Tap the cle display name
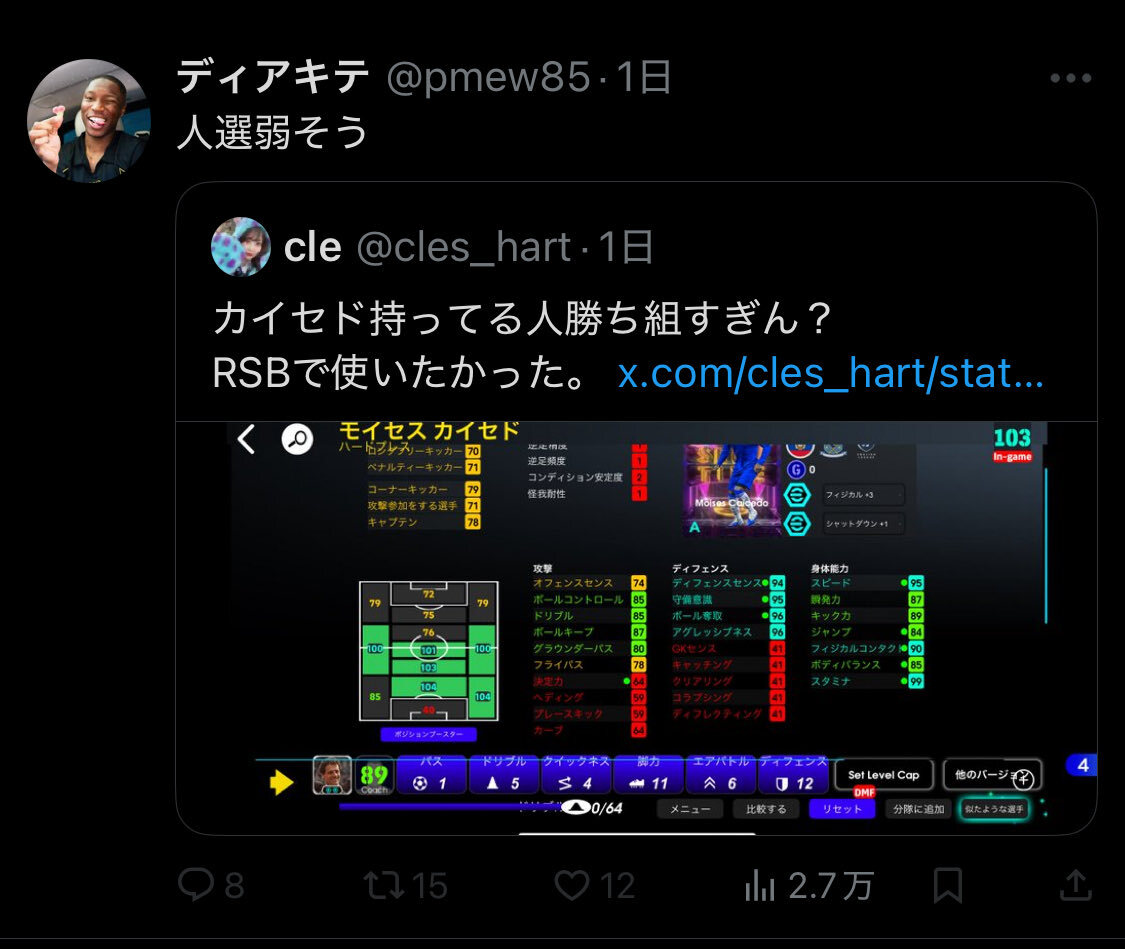The image size is (1125, 949). click(313, 247)
